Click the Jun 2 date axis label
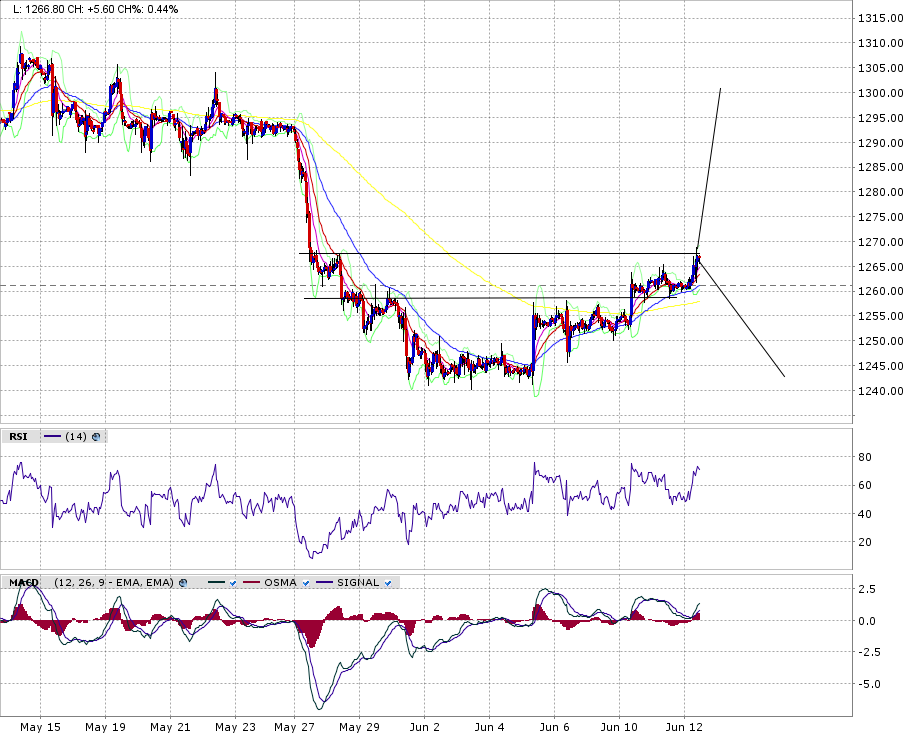 tap(425, 727)
